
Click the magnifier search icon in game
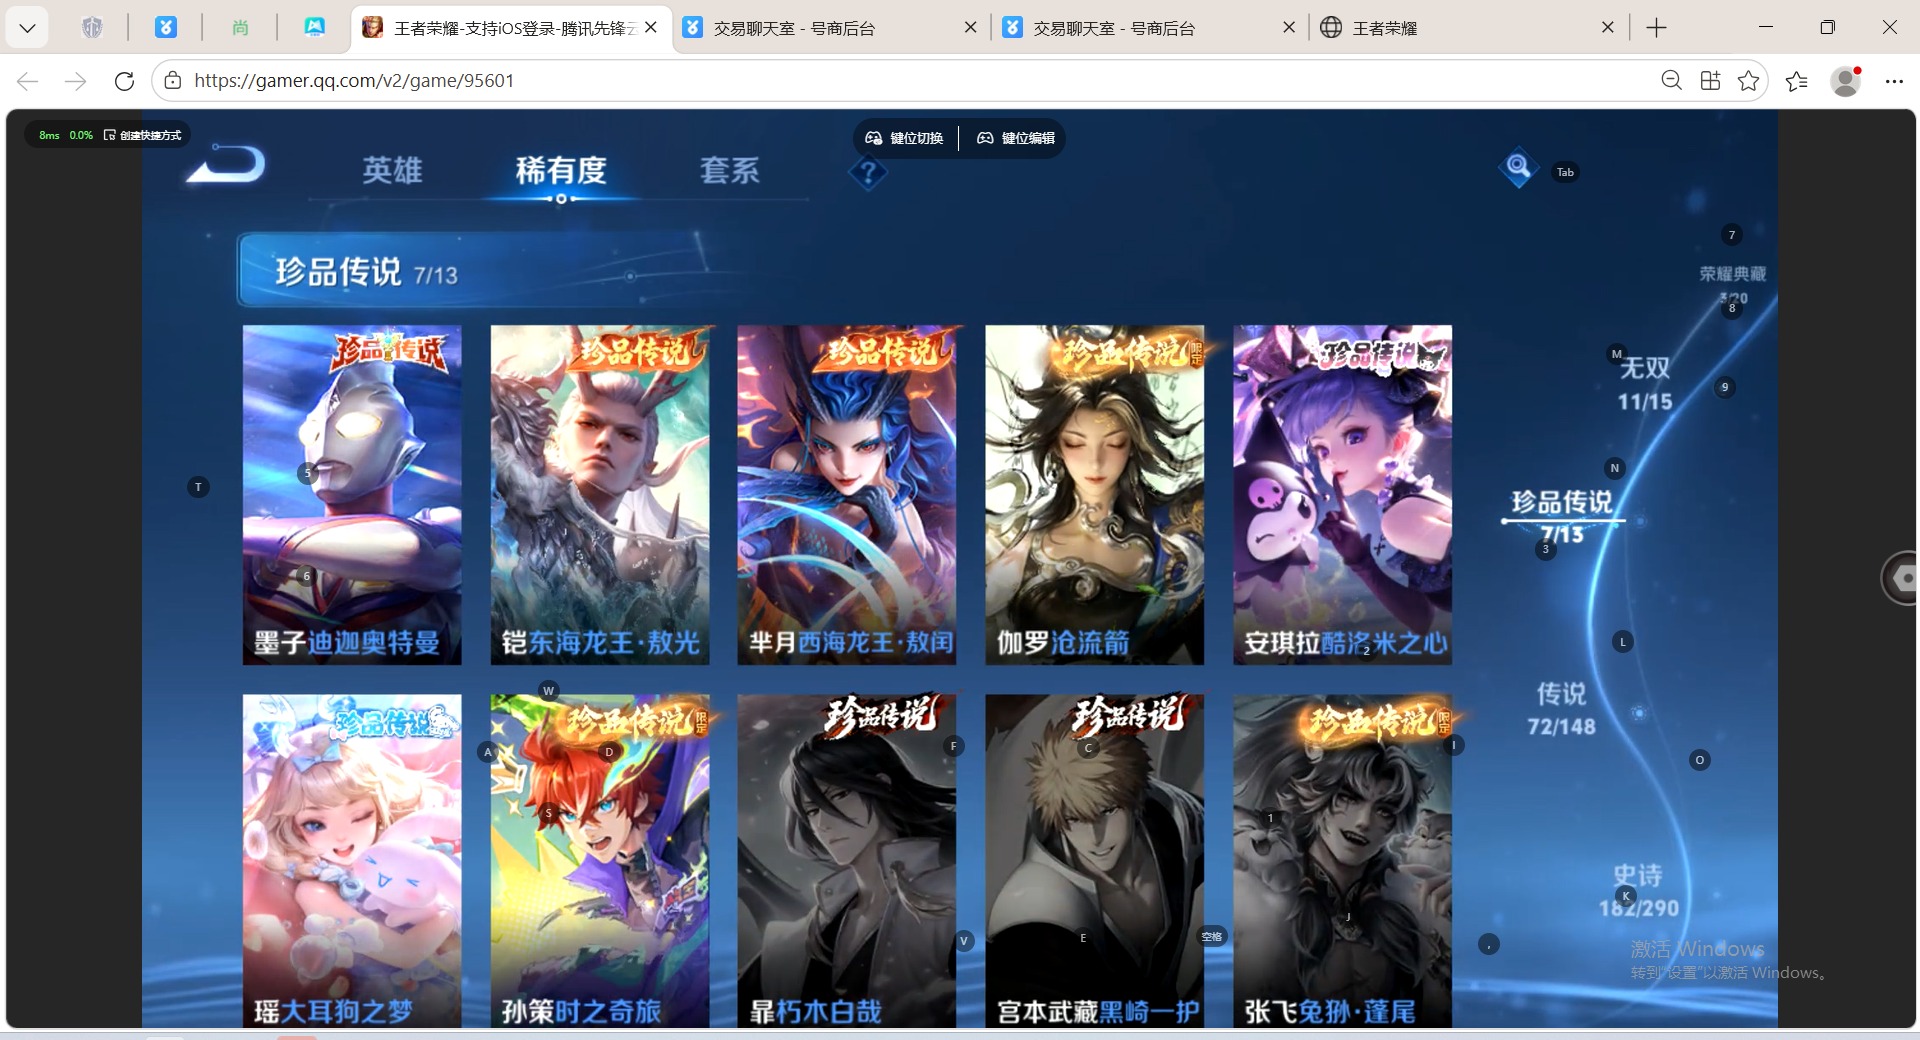pyautogui.click(x=1518, y=167)
